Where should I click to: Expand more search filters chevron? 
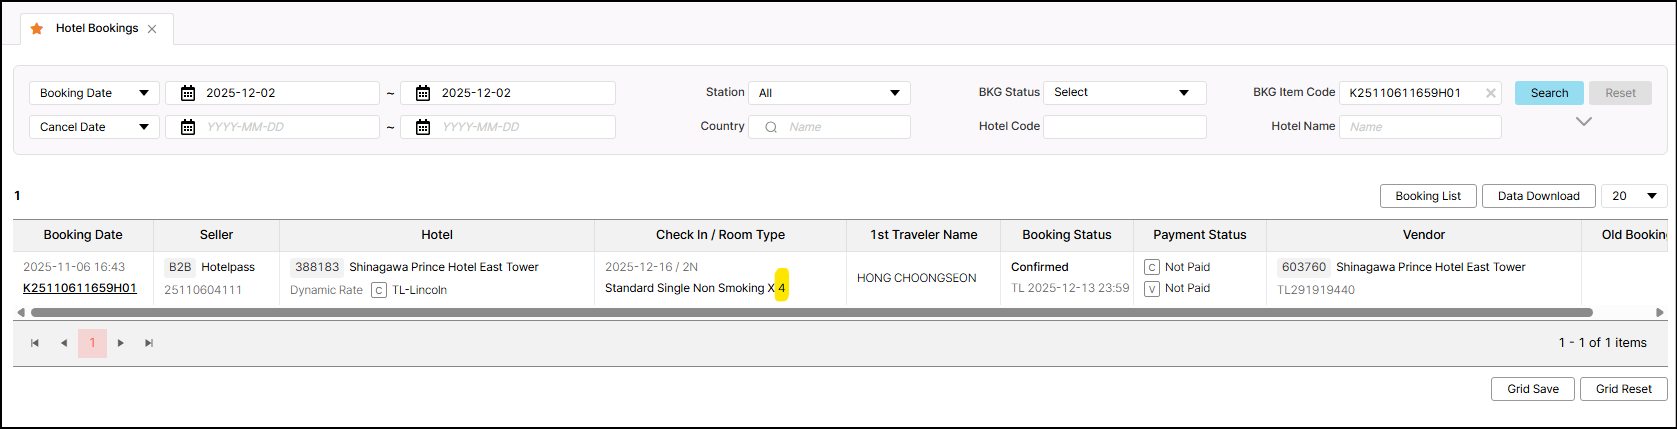tap(1583, 122)
